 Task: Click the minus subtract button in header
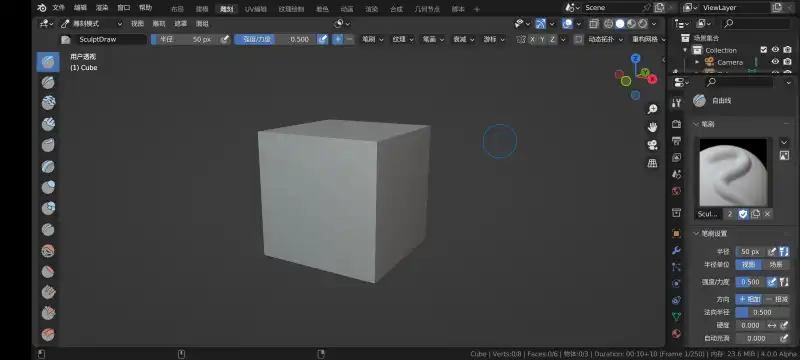349,39
